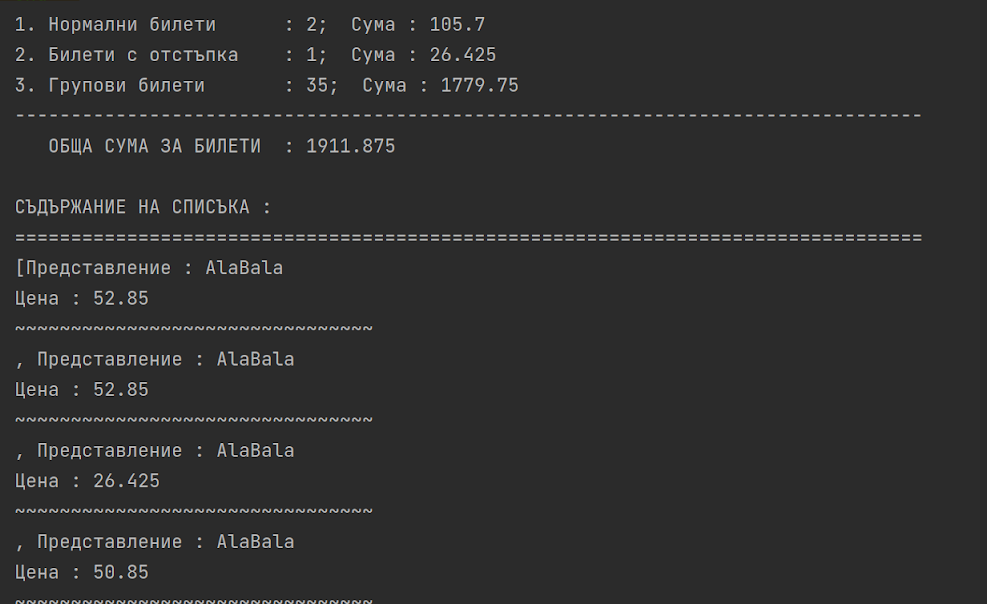Click the sum value 105.7
The width and height of the screenshot is (987, 604).
[457, 25]
